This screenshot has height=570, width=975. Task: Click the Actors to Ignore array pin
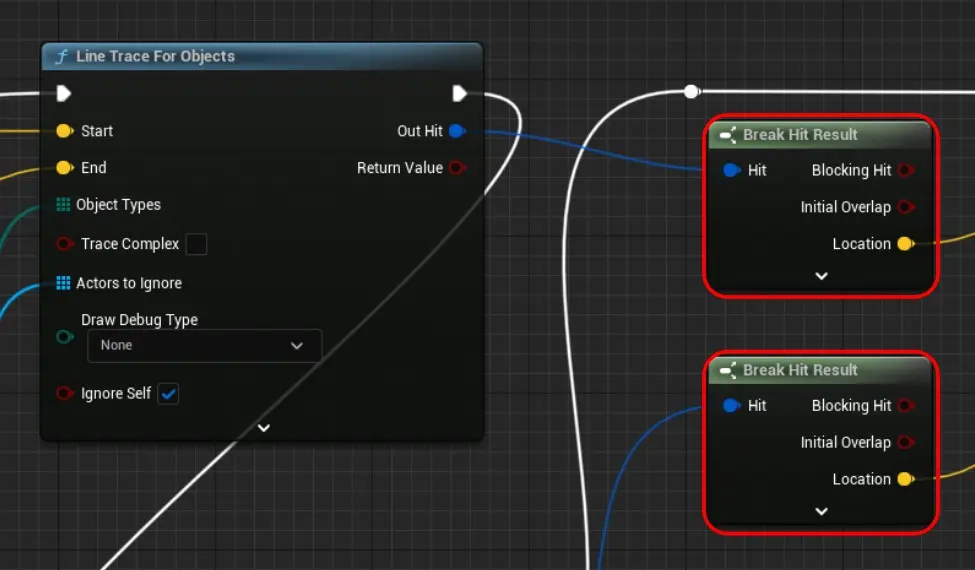64,283
